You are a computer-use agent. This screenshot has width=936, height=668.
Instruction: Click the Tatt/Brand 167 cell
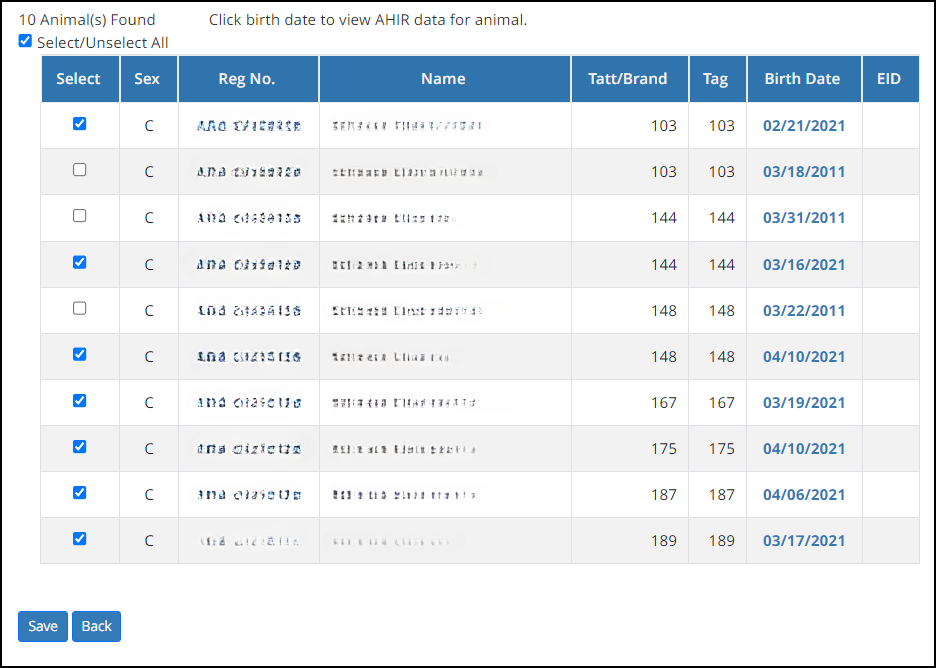pyautogui.click(x=630, y=403)
